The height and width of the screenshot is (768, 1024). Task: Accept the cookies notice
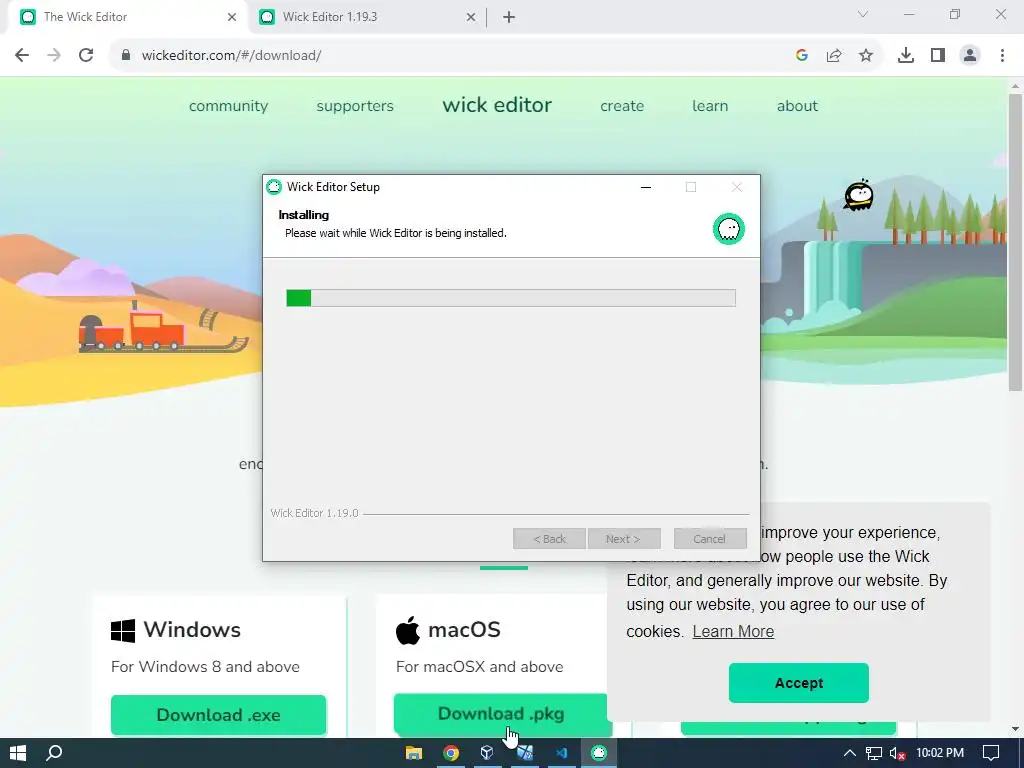pos(799,682)
